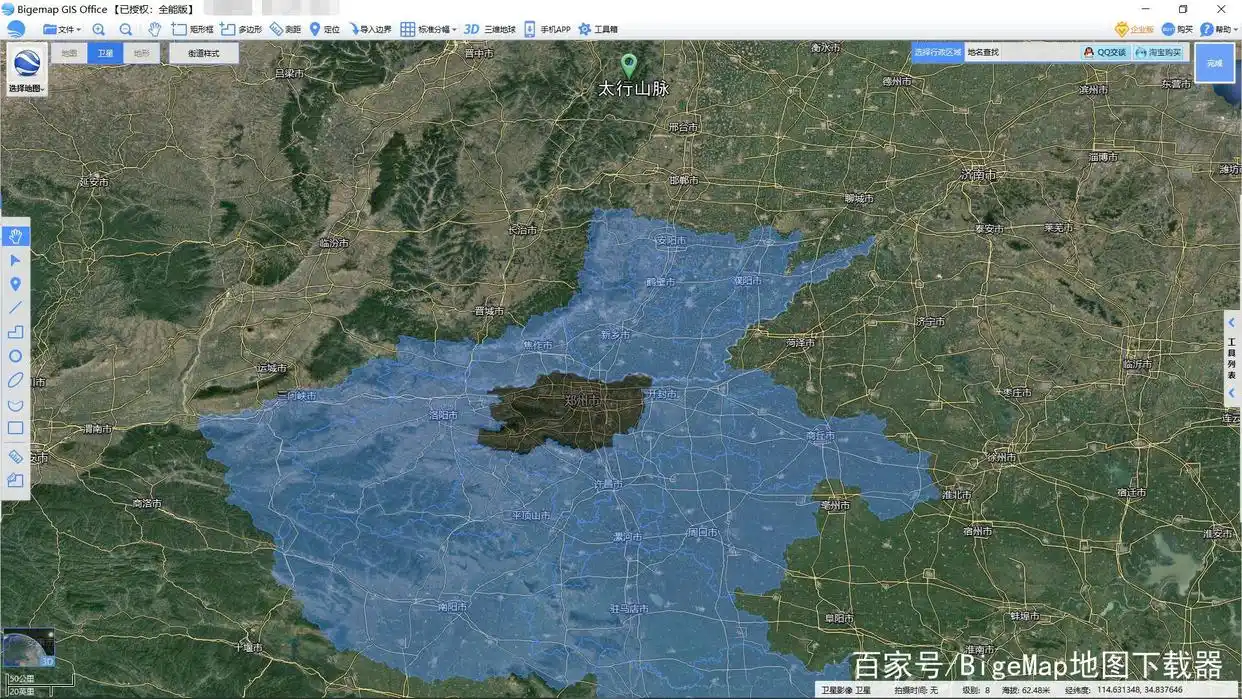This screenshot has width=1242, height=699.
Task: Select the hand pan tool
Action: point(15,236)
